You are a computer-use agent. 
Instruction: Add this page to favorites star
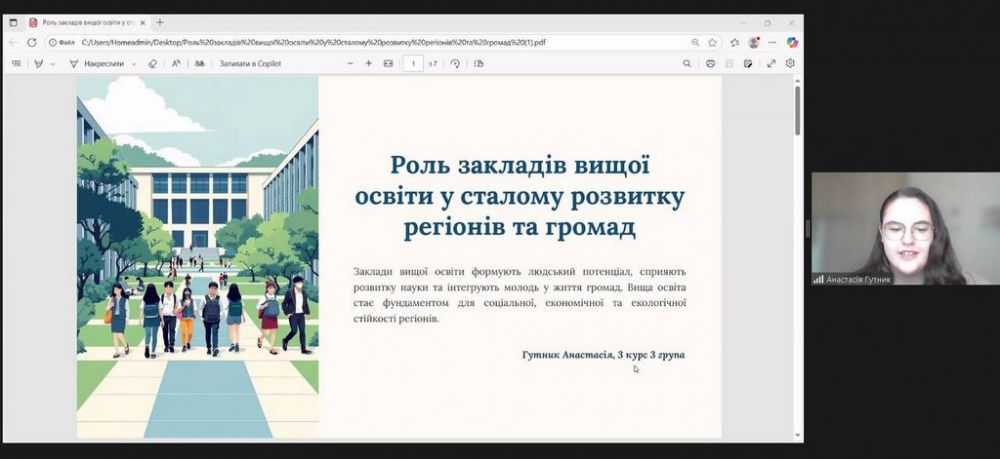click(x=713, y=42)
